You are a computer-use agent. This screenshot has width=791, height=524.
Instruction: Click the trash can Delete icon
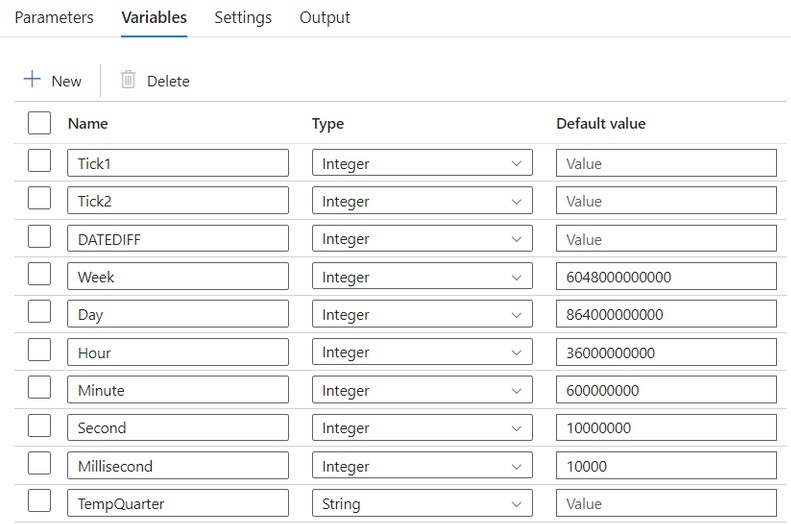(128, 80)
